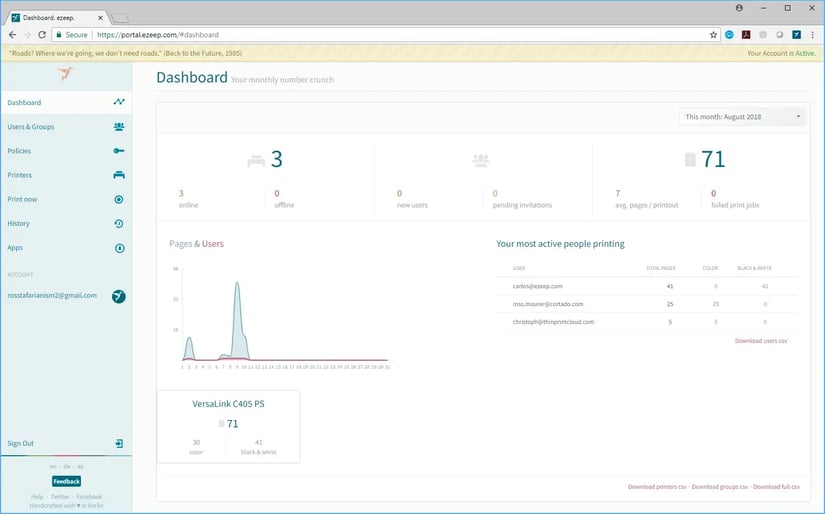Click the Printers printer icon in the sidebar
This screenshot has width=825, height=514.
119,175
